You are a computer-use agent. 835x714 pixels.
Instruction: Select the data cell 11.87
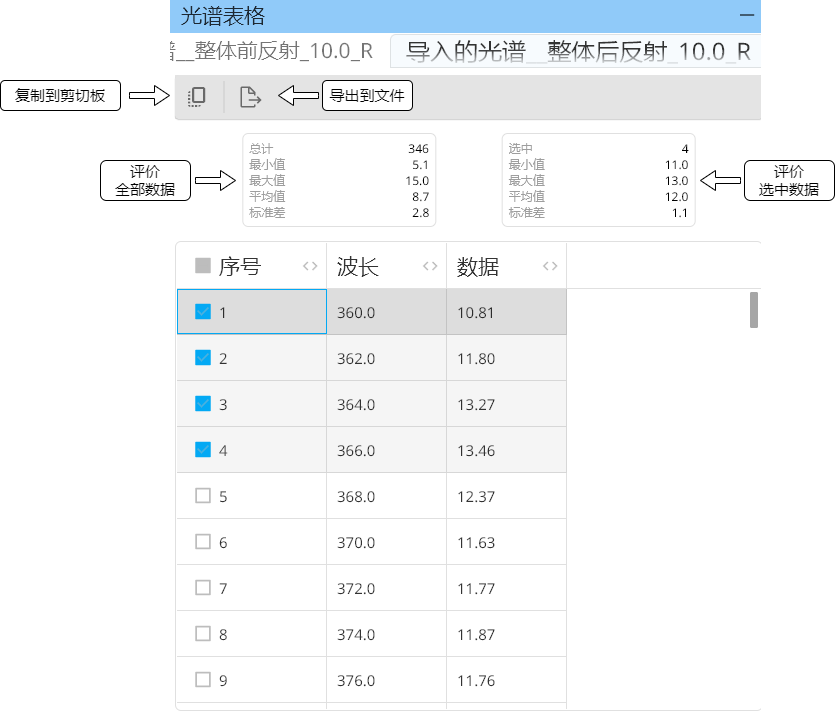476,635
